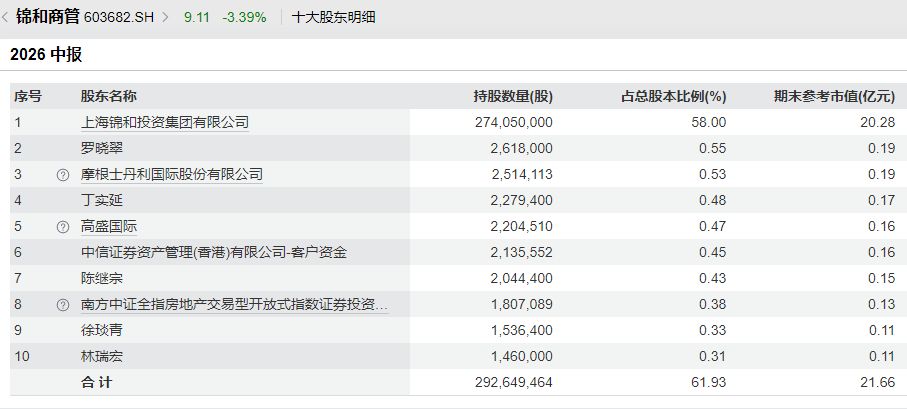Click the price change -3.39%

point(244,17)
